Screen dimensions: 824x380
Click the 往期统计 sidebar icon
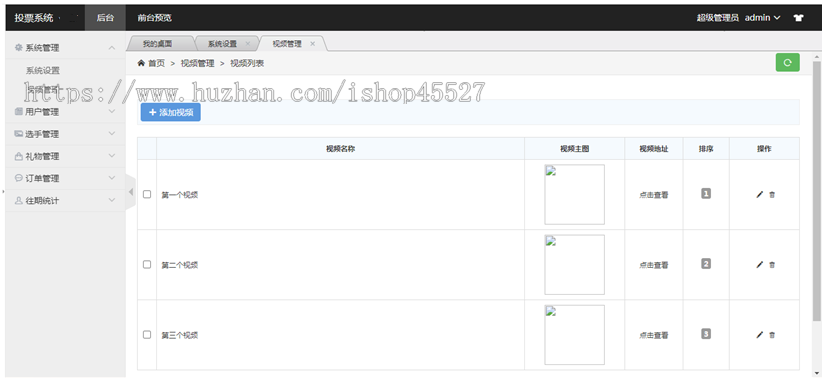19,200
